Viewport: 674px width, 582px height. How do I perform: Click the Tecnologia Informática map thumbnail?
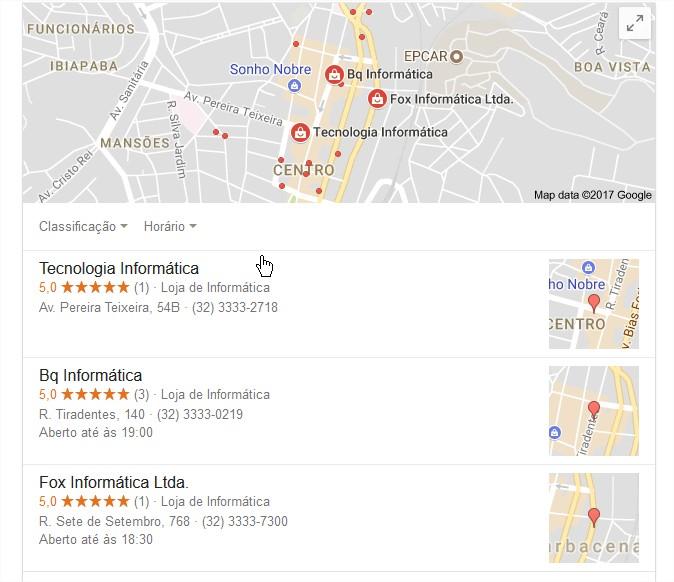(594, 304)
